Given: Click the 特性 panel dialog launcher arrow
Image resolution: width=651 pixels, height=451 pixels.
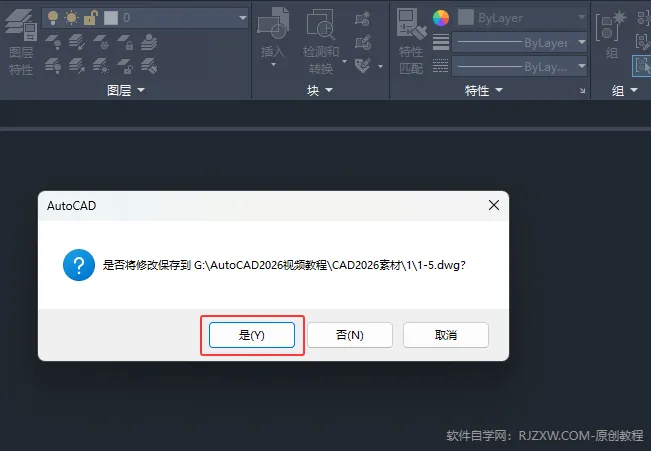Looking at the screenshot, I should pyautogui.click(x=582, y=91).
